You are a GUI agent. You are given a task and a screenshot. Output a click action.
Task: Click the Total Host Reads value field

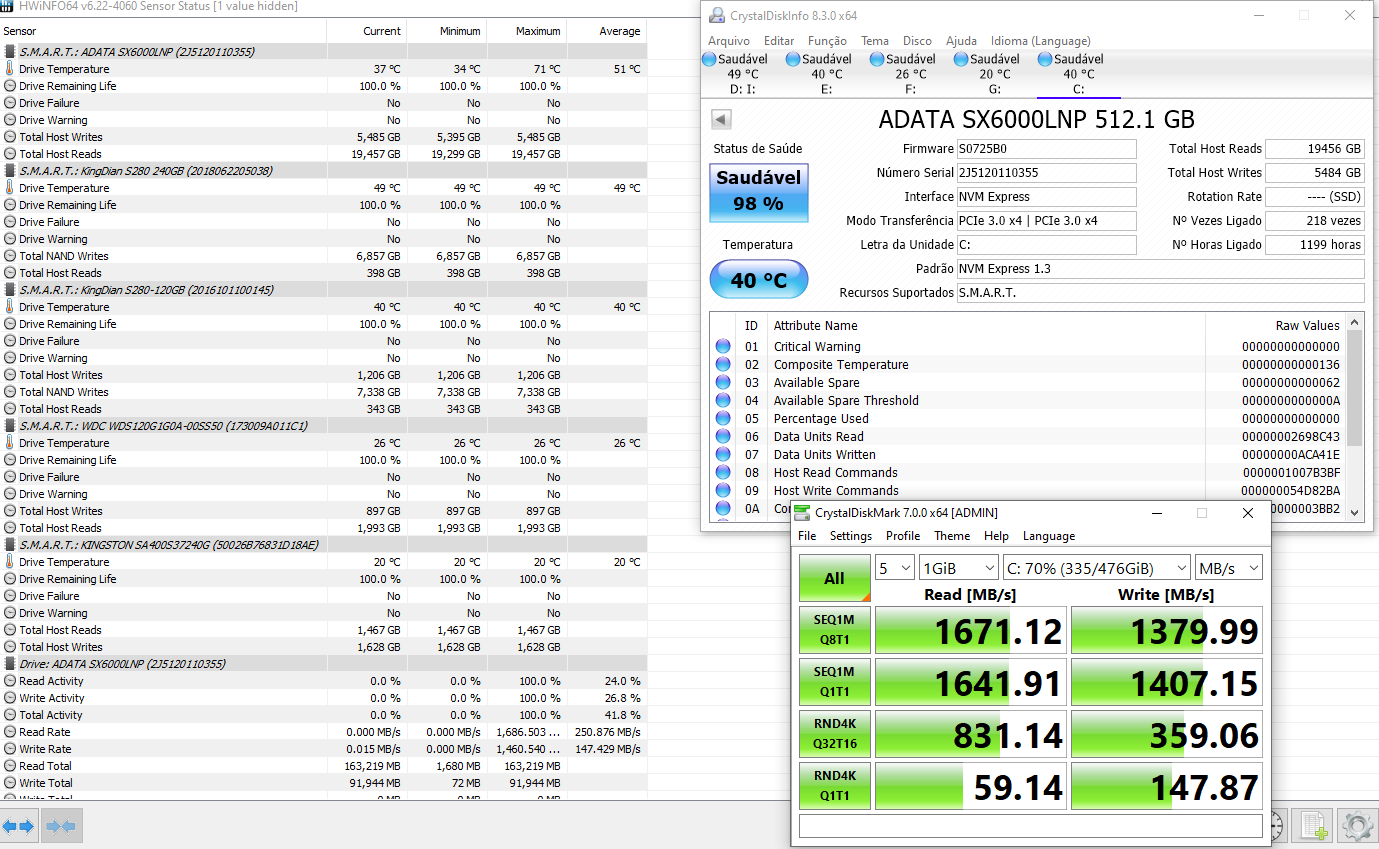1314,149
